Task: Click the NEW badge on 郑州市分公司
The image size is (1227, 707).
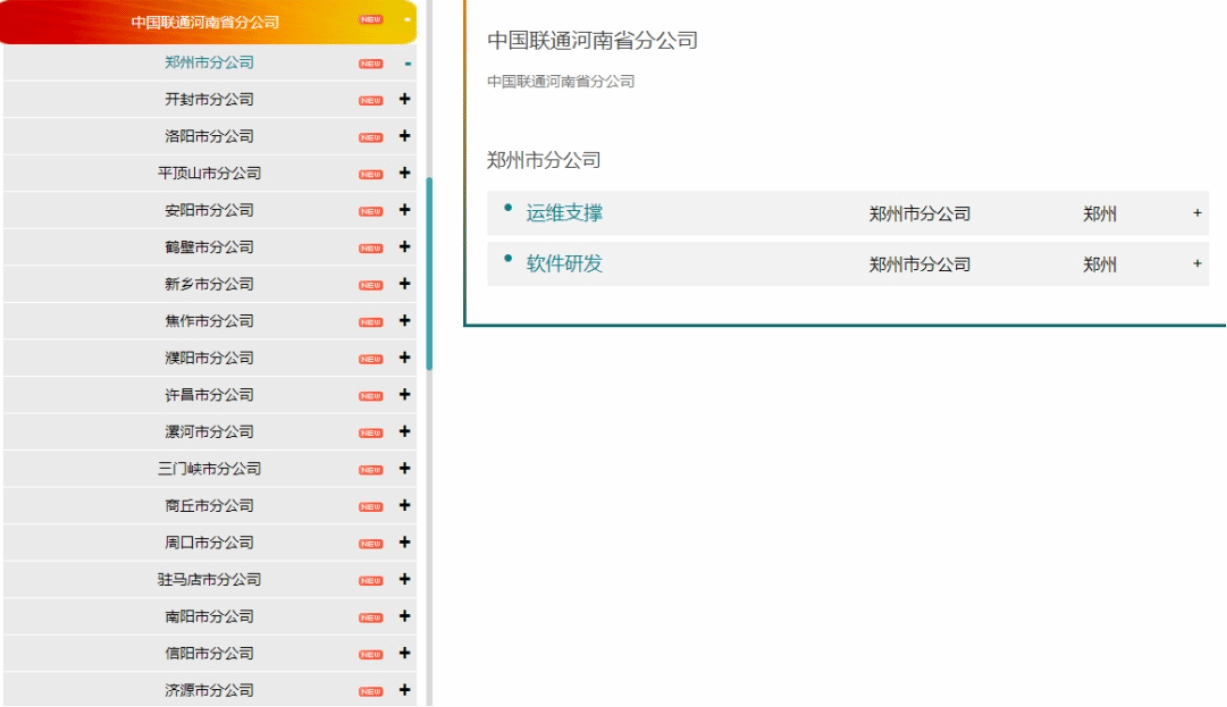Action: point(371,64)
